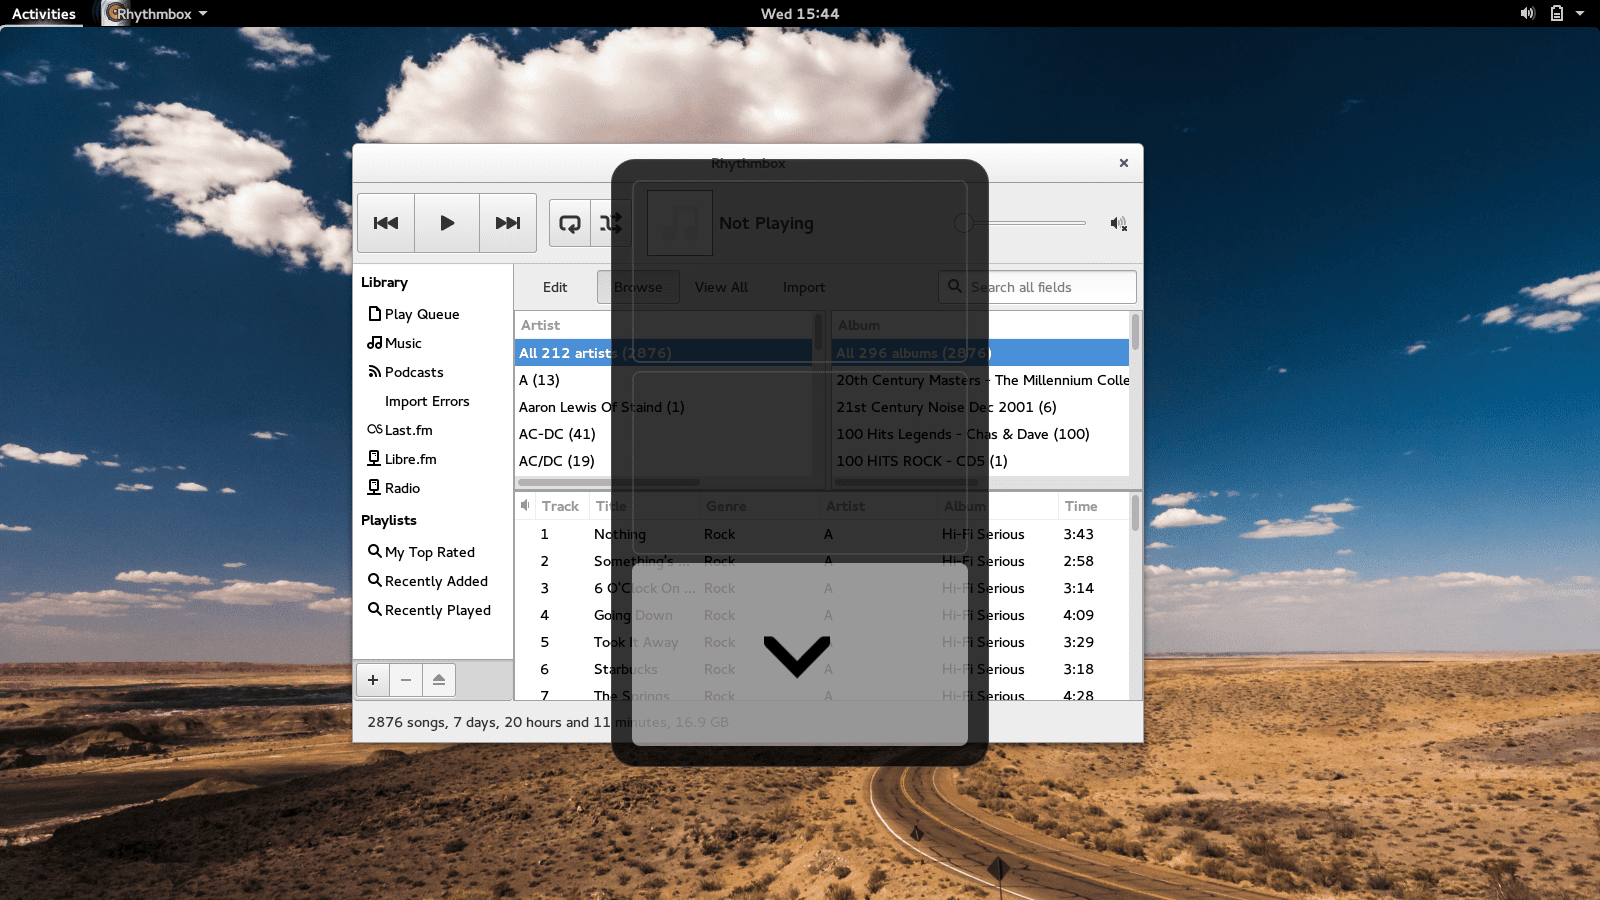1600x900 pixels.
Task: Focus the Search all fields box
Action: point(1037,287)
